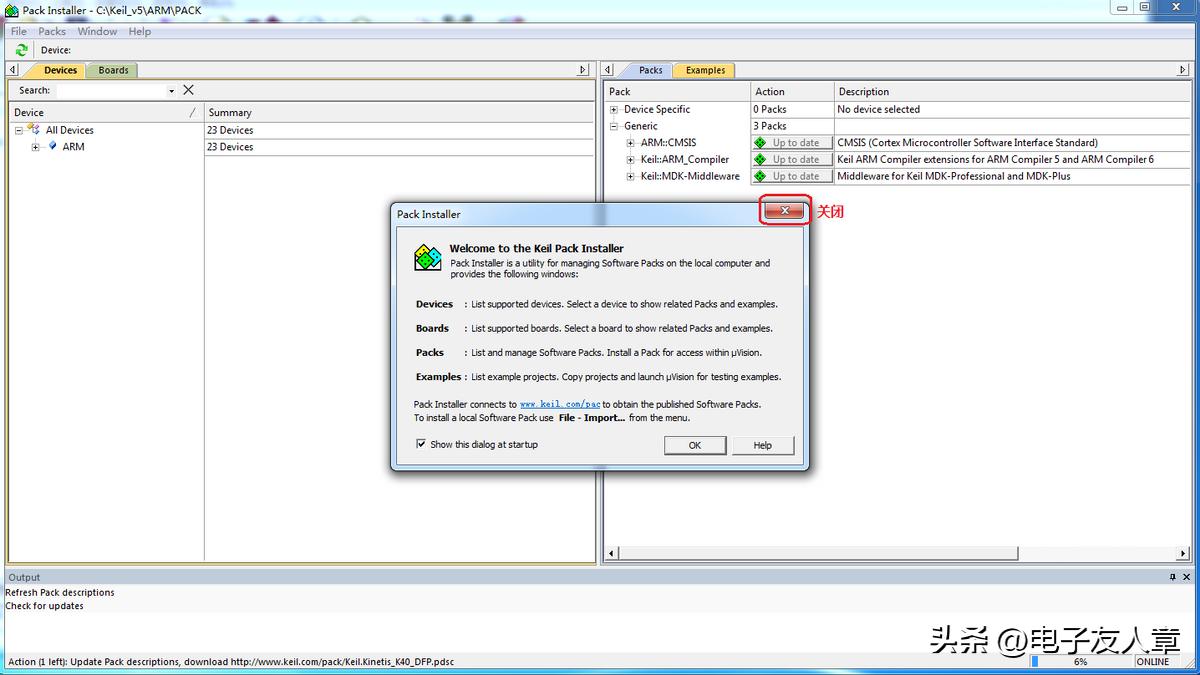This screenshot has height=675, width=1200.
Task: Open the Packs menu
Action: pos(52,31)
